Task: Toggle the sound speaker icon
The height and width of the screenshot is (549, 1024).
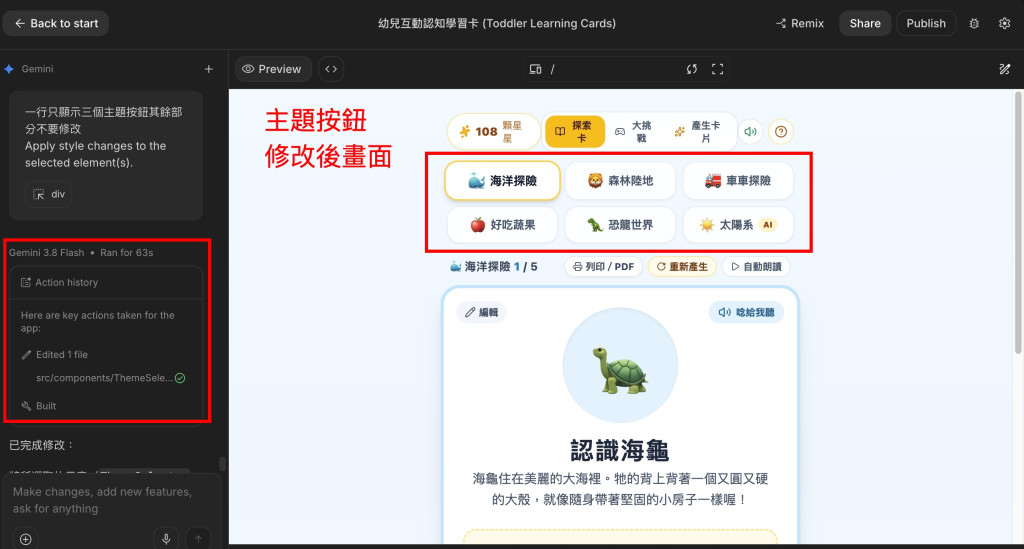Action: tap(750, 132)
